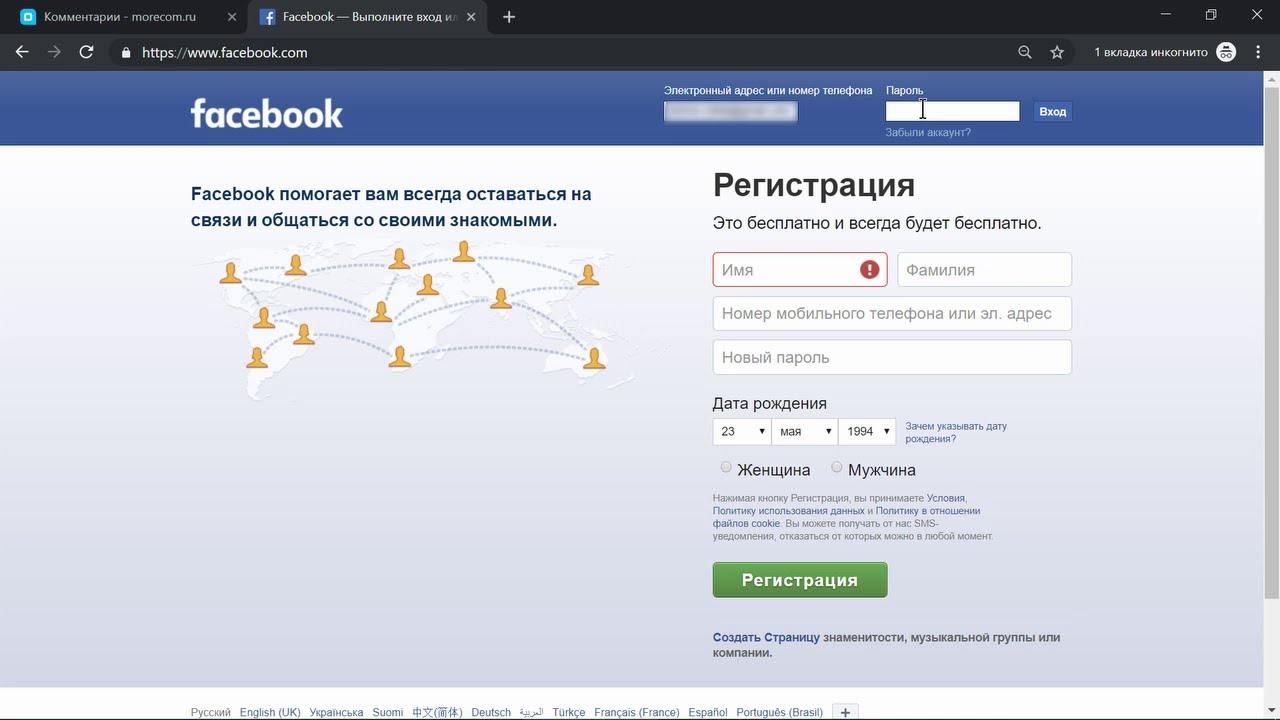Minimize the Chrome window
The image size is (1280, 720).
(1167, 15)
